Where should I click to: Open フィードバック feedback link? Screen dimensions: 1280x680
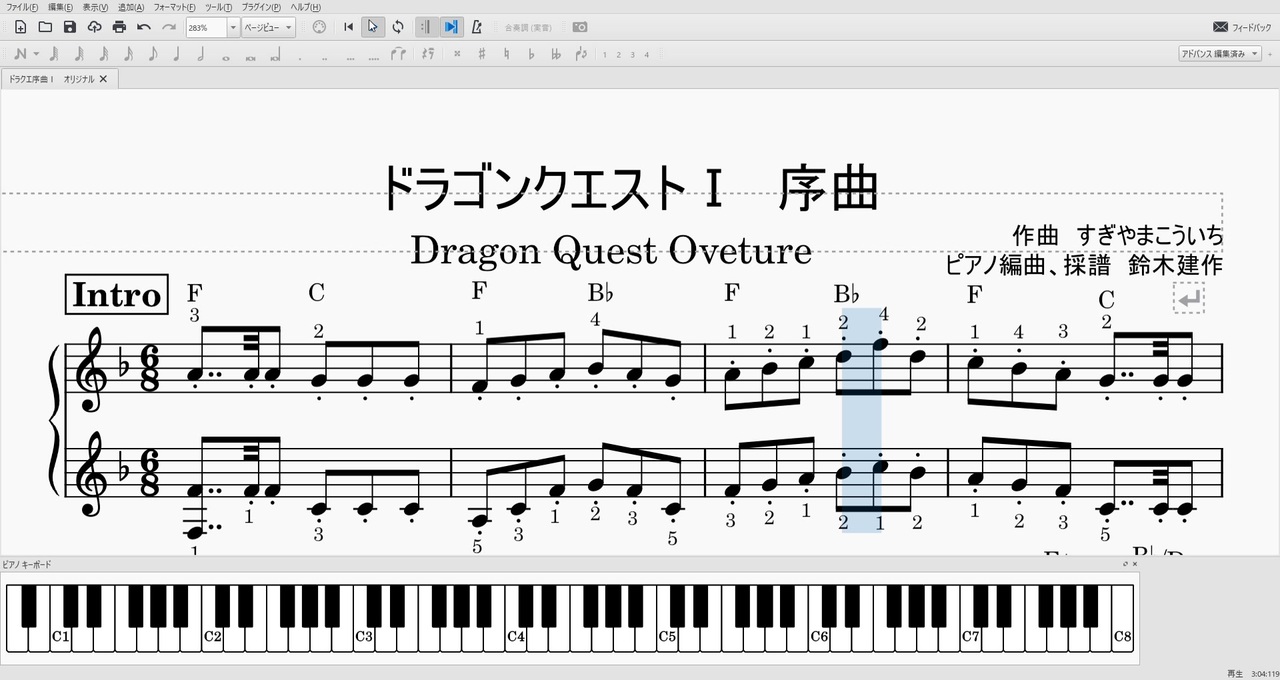1242,27
